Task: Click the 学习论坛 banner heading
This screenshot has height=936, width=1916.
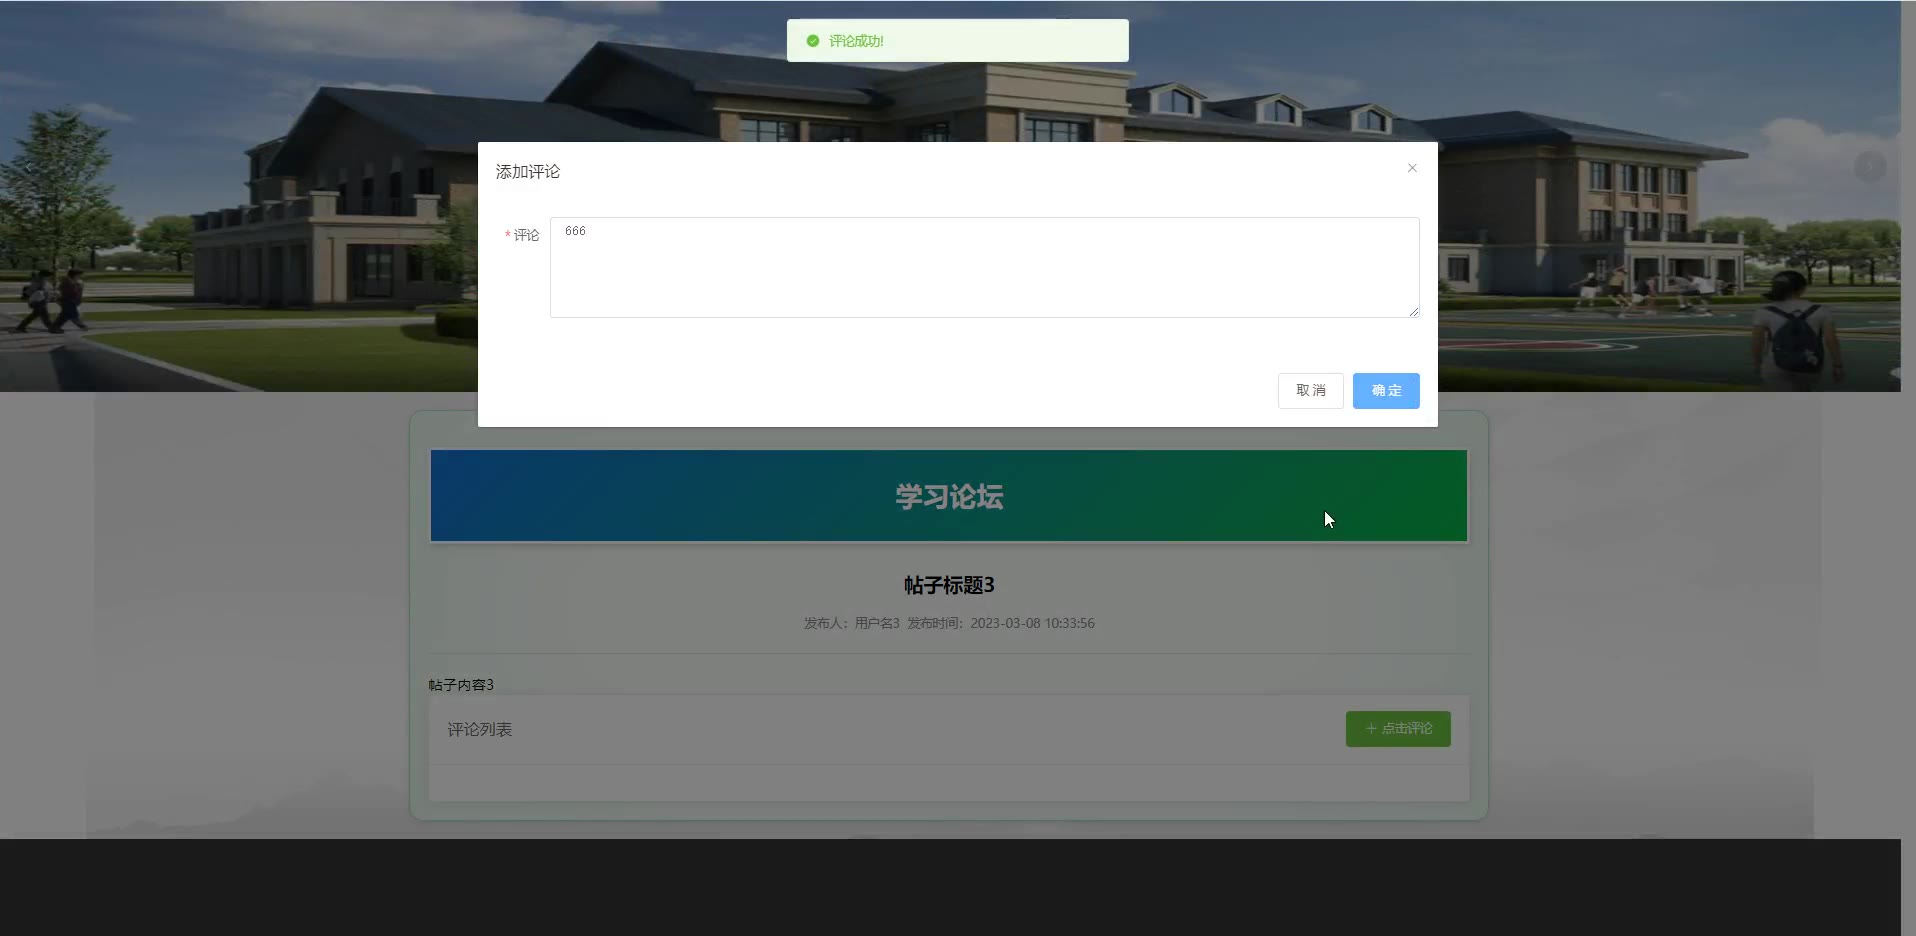Action: [949, 497]
